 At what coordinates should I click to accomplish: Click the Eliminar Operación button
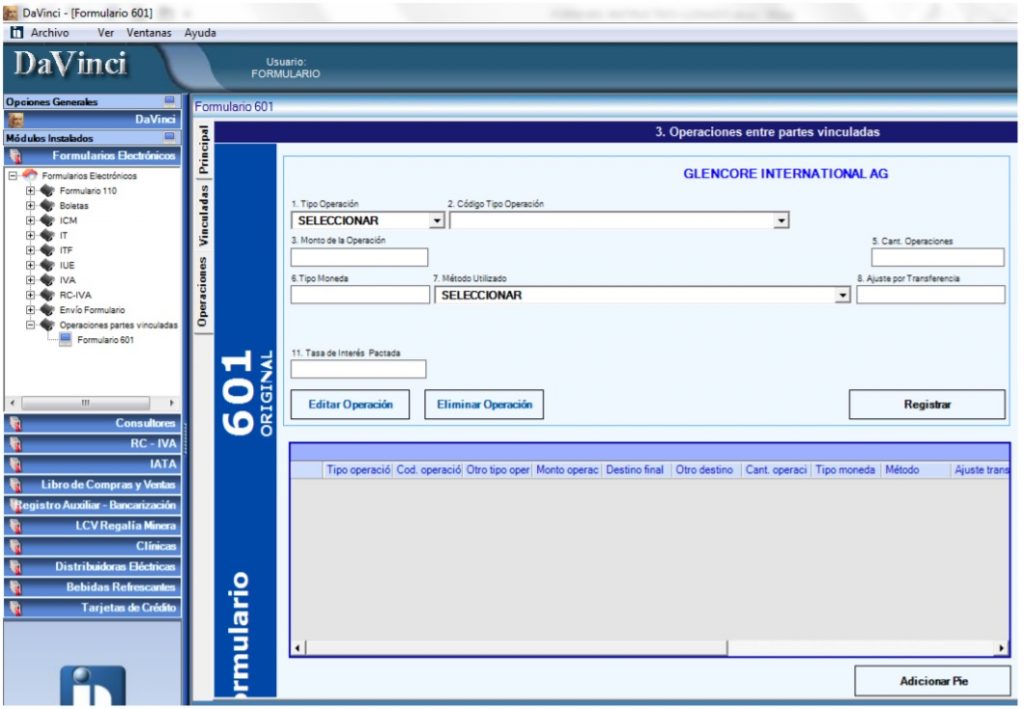484,405
